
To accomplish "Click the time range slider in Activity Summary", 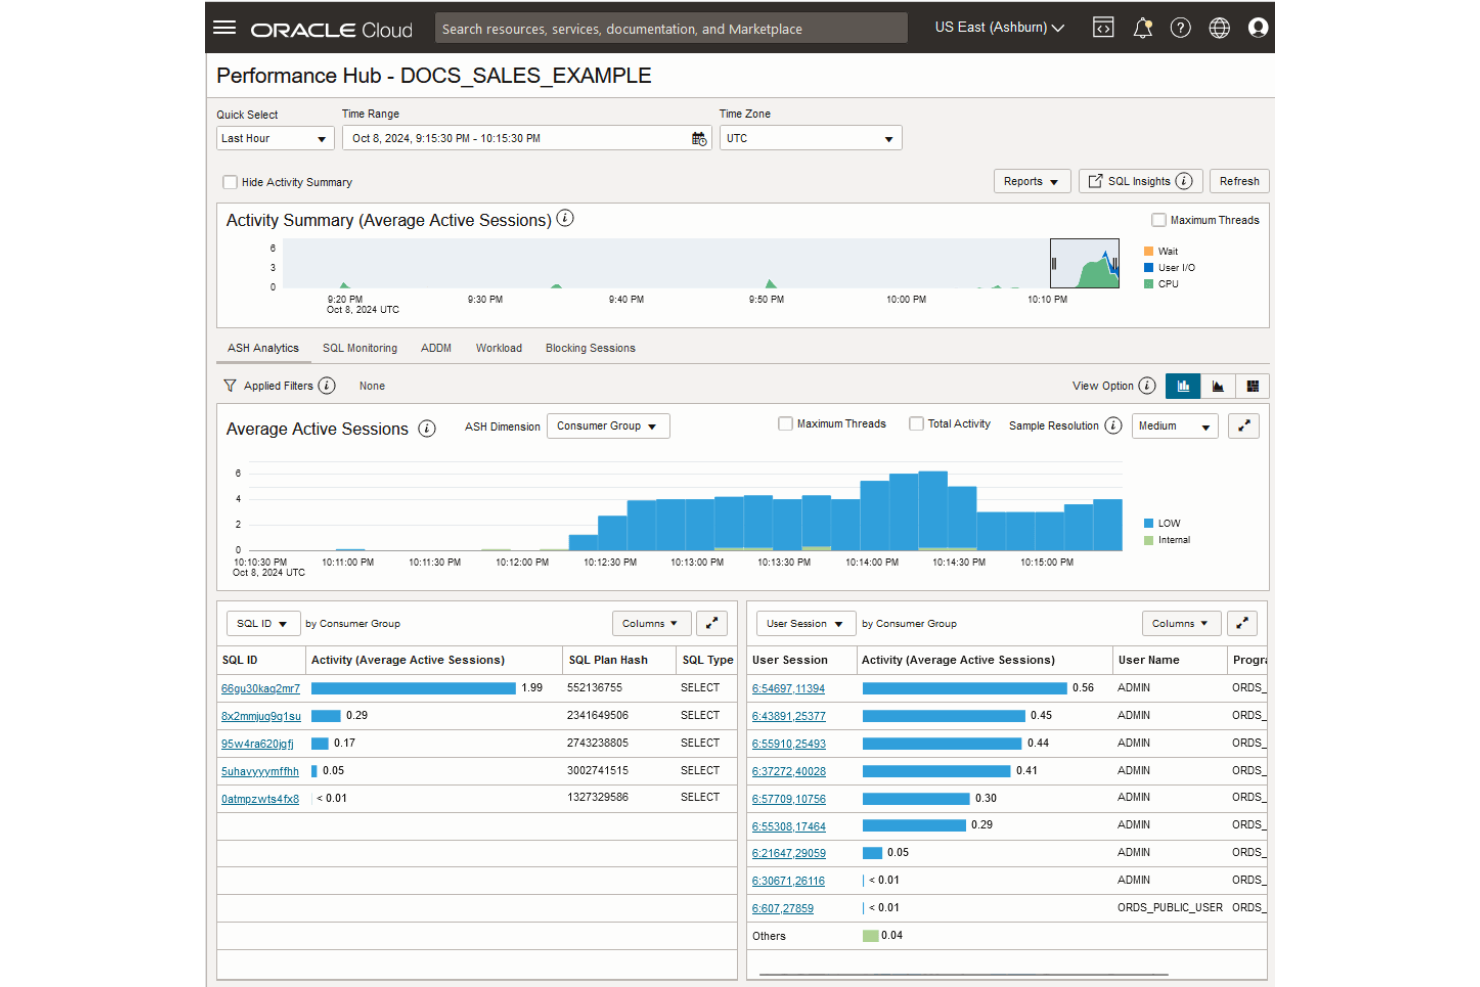I will pyautogui.click(x=1085, y=264).
